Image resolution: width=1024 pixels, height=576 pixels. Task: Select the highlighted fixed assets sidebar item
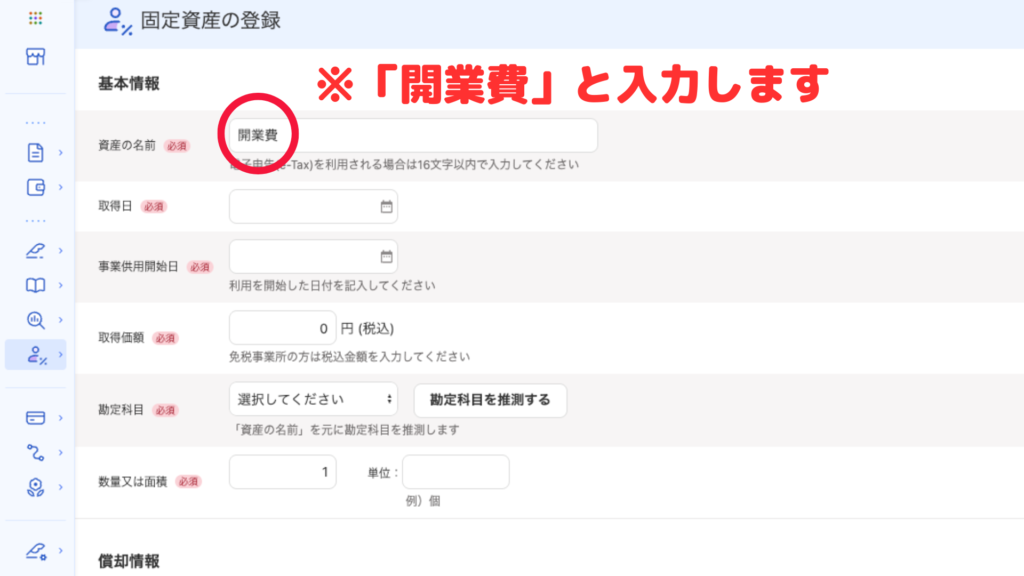[36, 354]
